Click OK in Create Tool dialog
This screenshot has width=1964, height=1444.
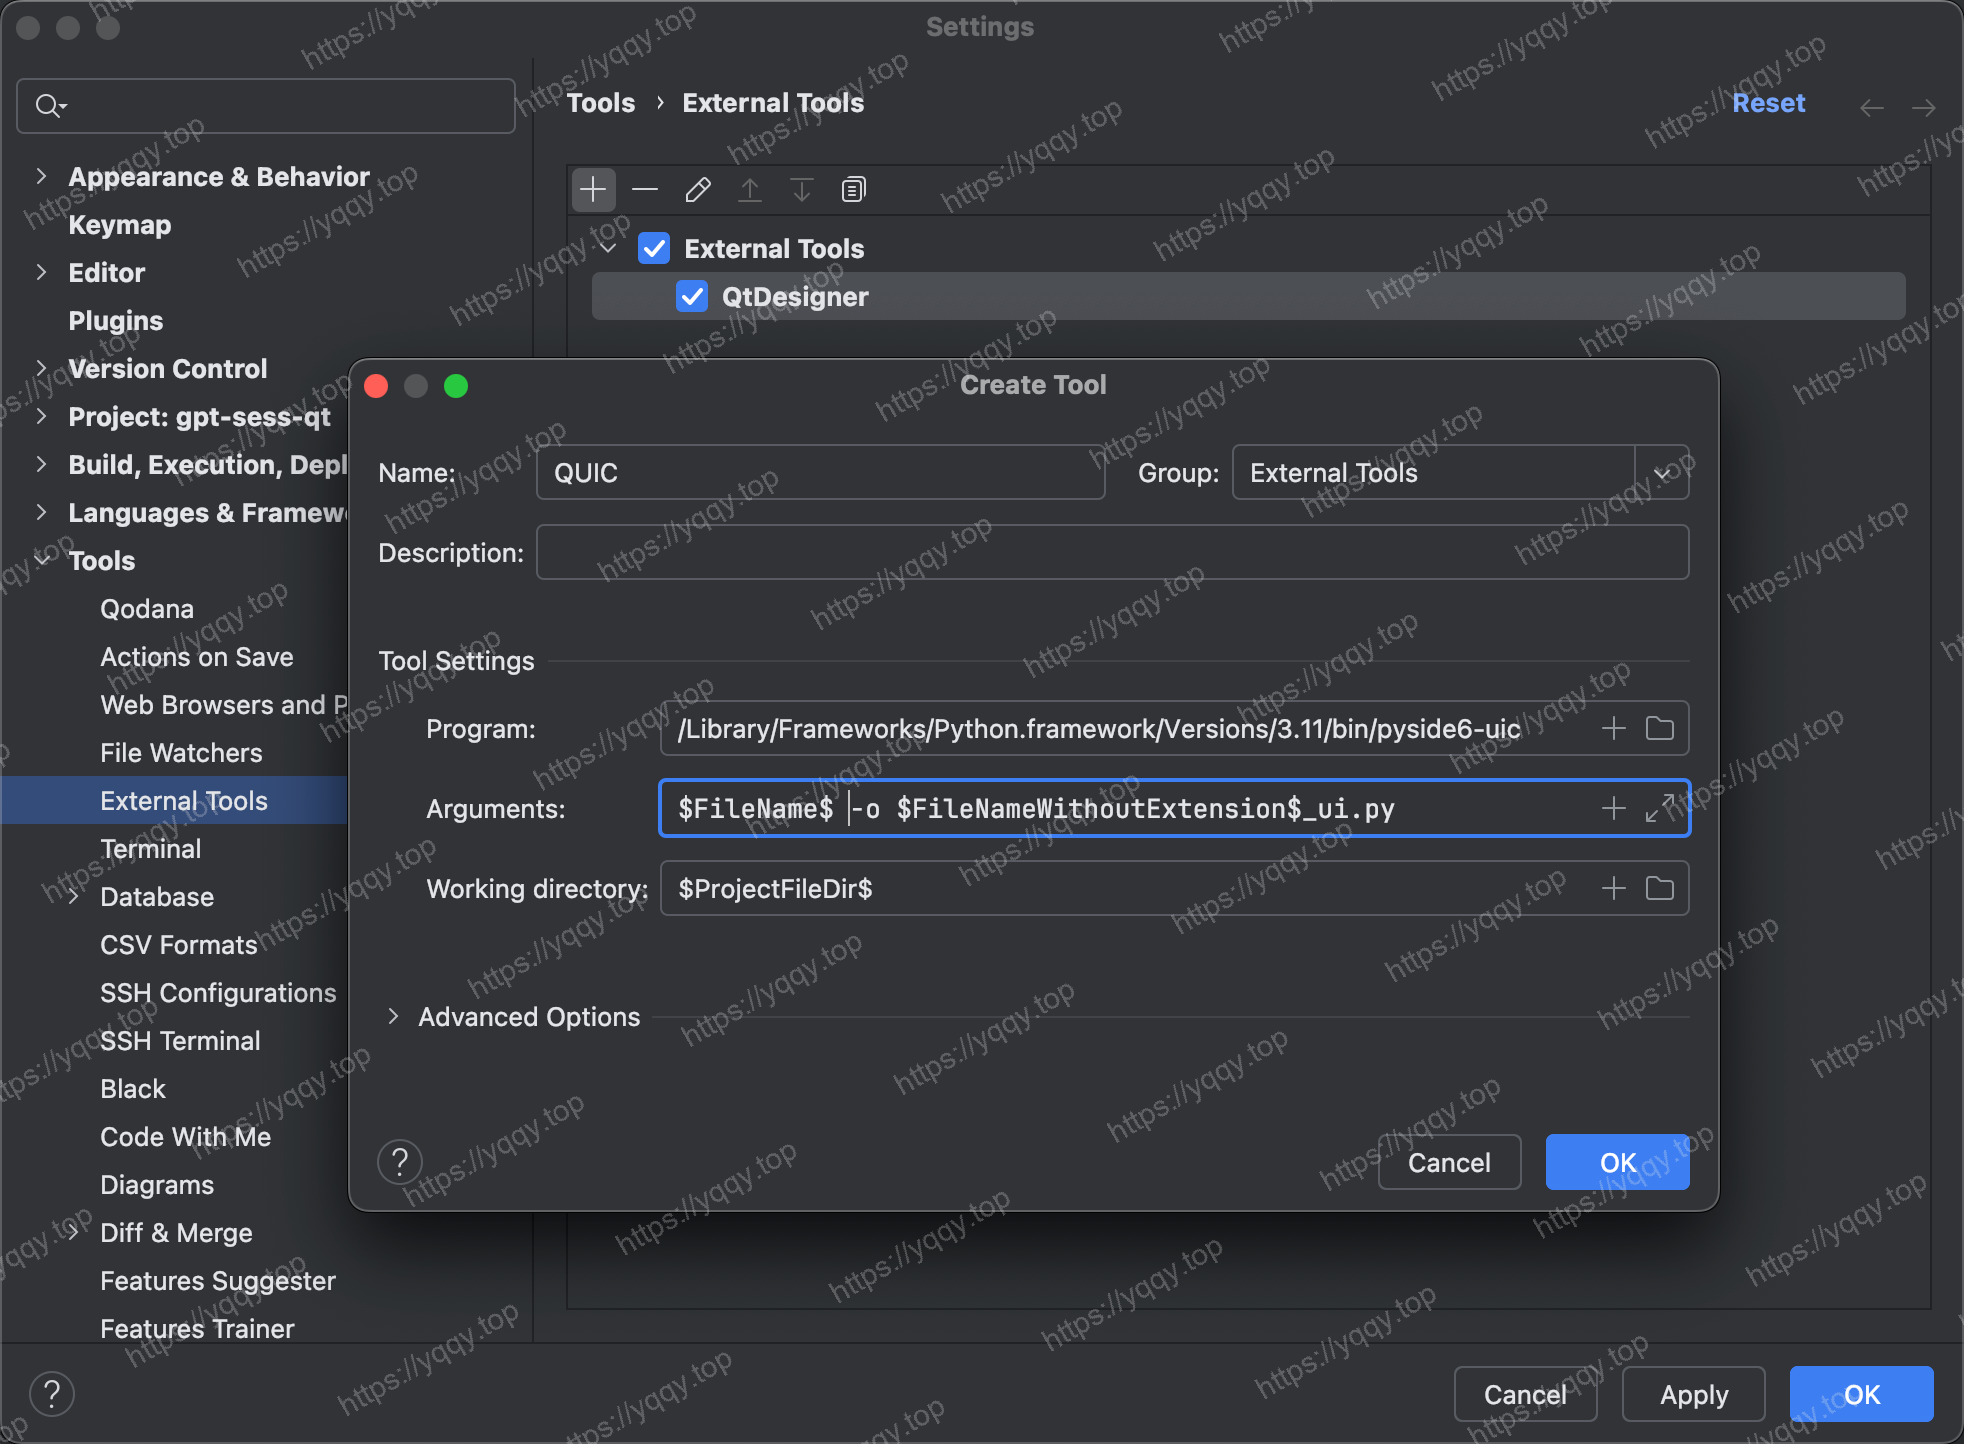pos(1617,1162)
